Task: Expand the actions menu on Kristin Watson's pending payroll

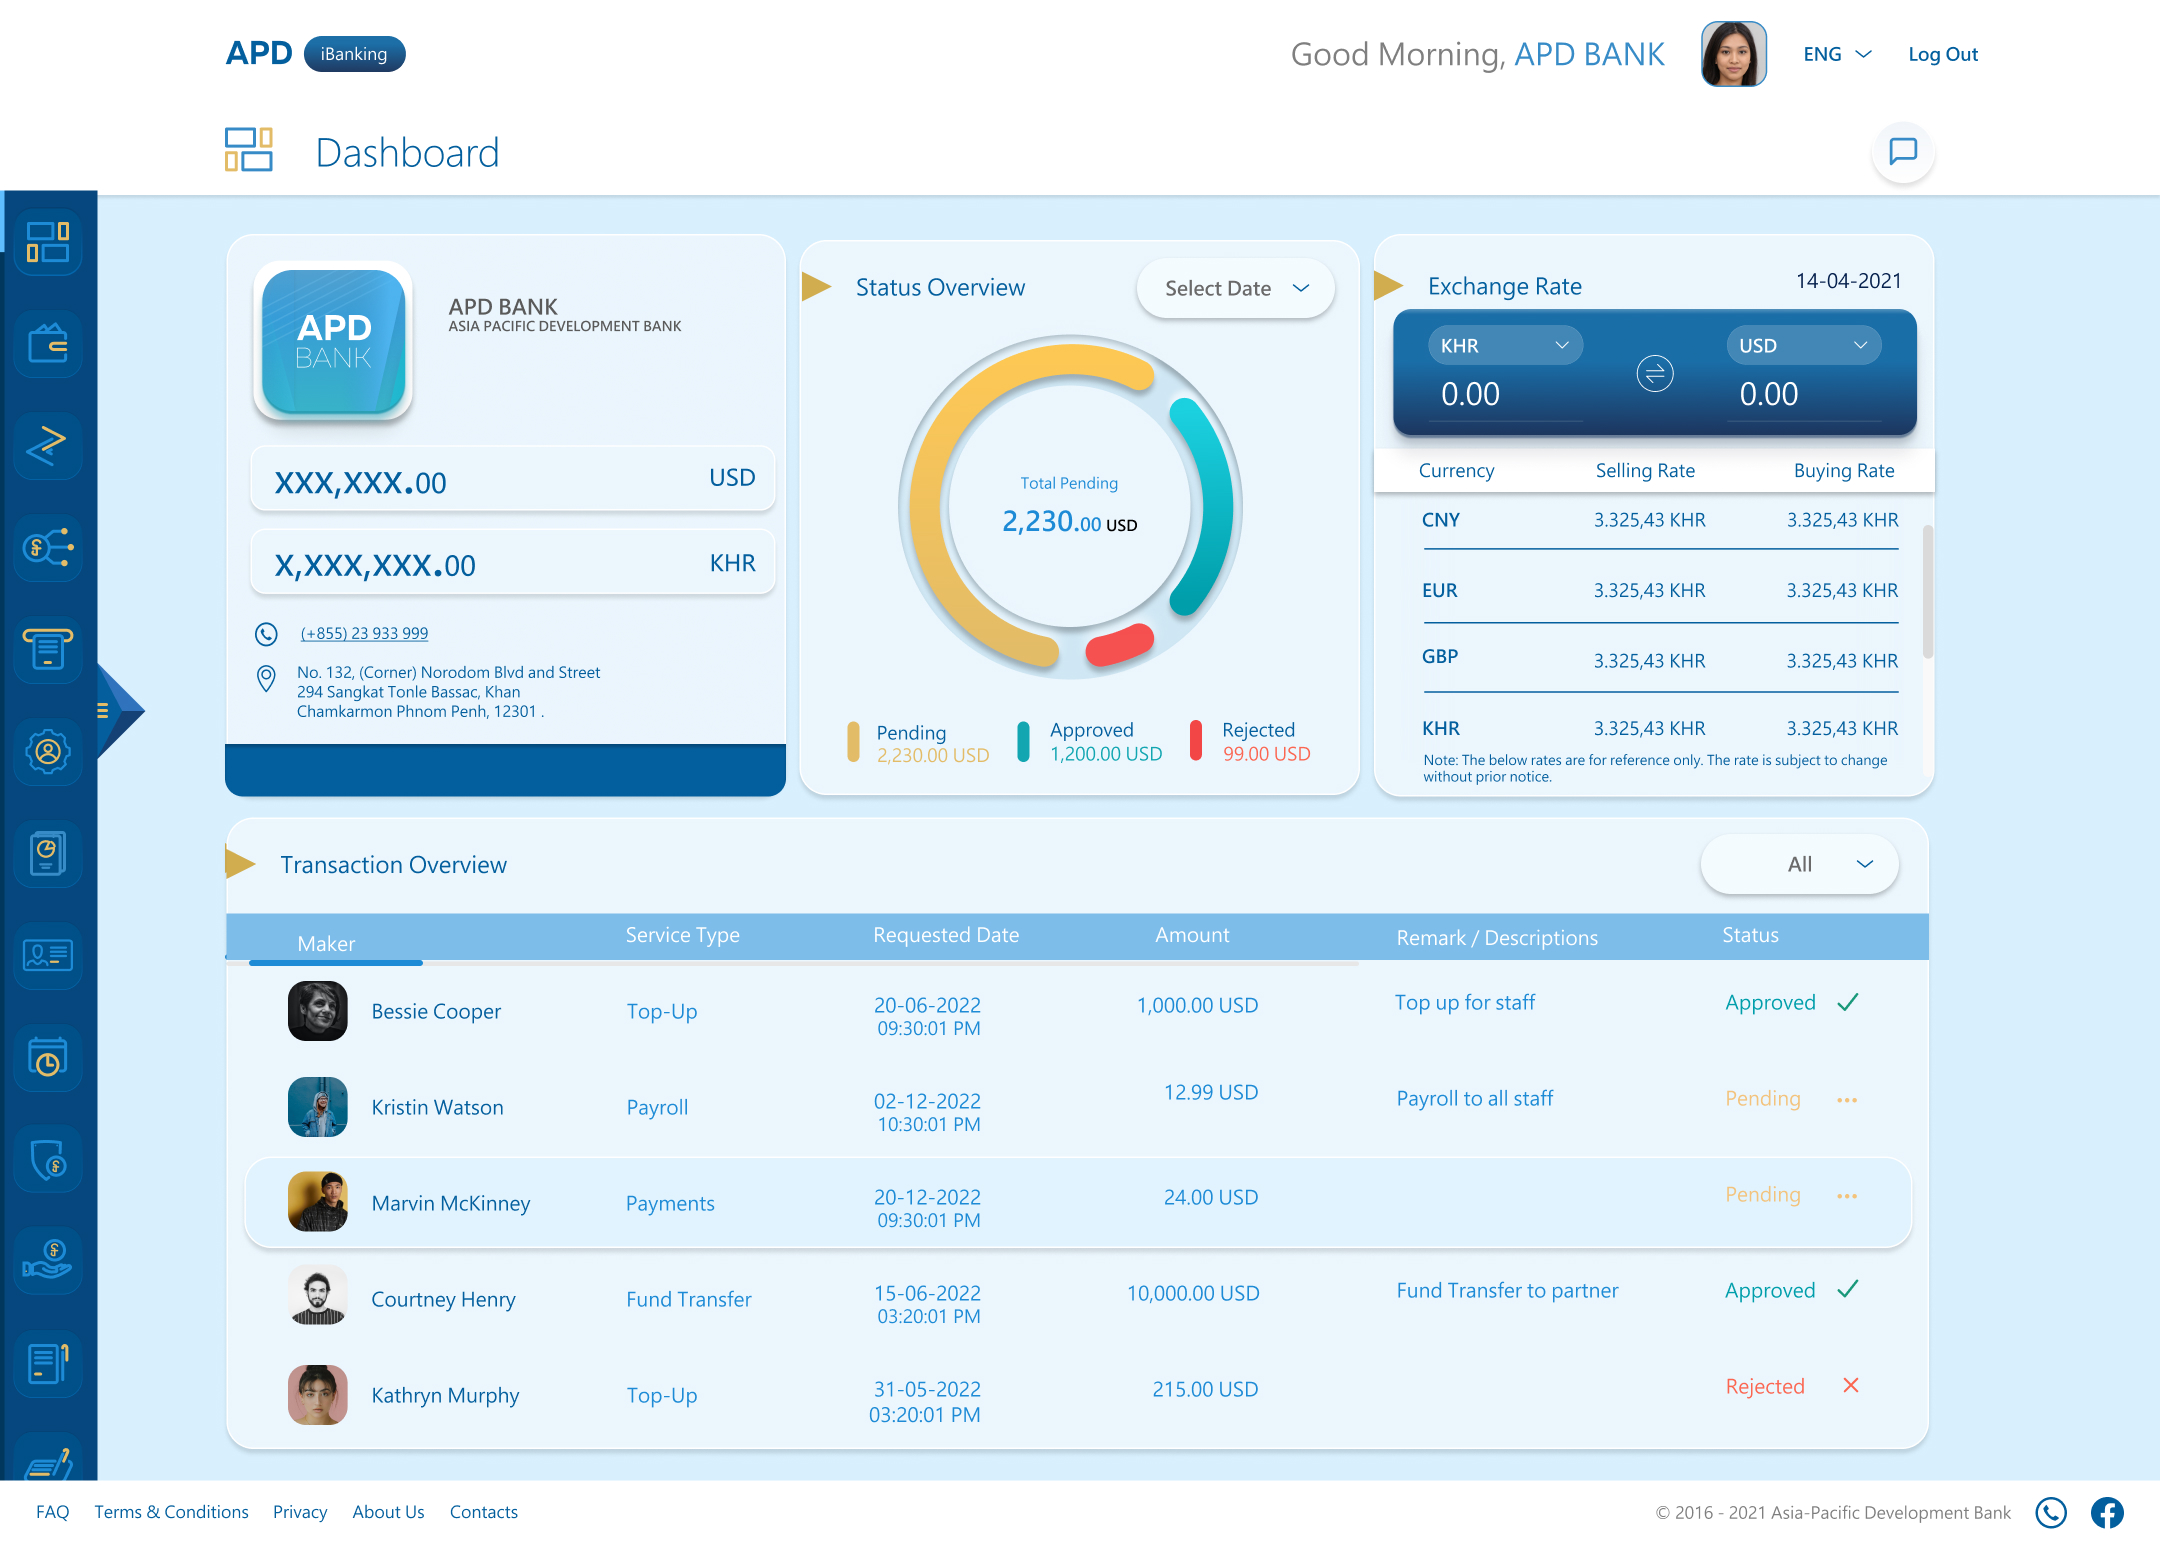Action: [1847, 1099]
